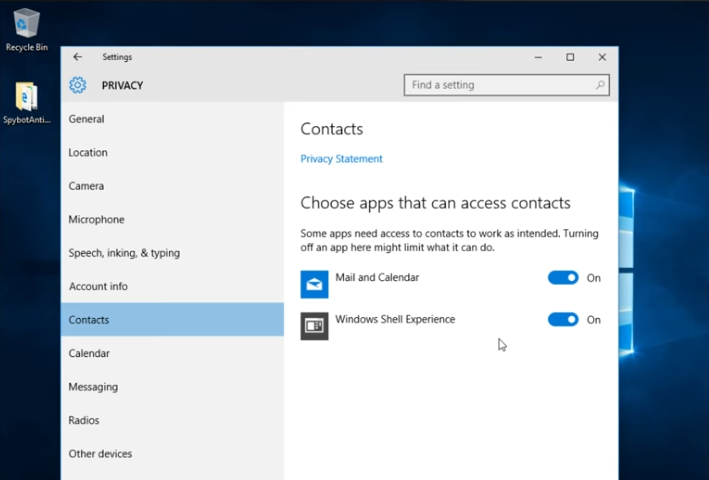
Task: Turn off Mail and Calendar contacts access
Action: [563, 278]
